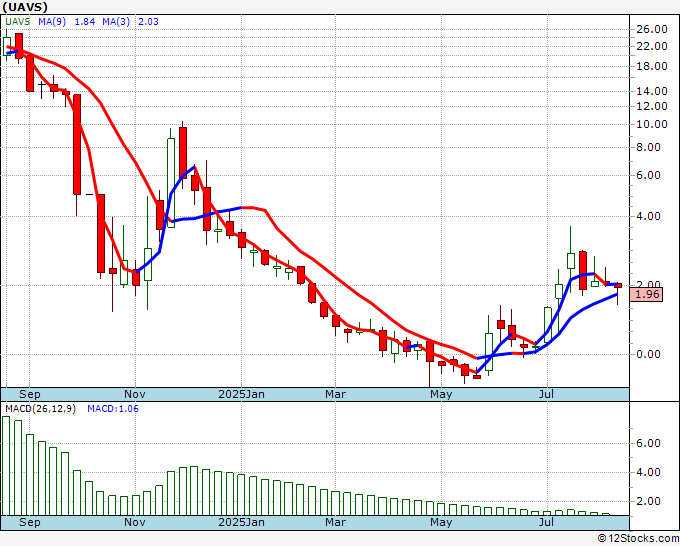The width and height of the screenshot is (680, 546).
Task: Click the MA(3) value 2.03
Action: click(148, 22)
